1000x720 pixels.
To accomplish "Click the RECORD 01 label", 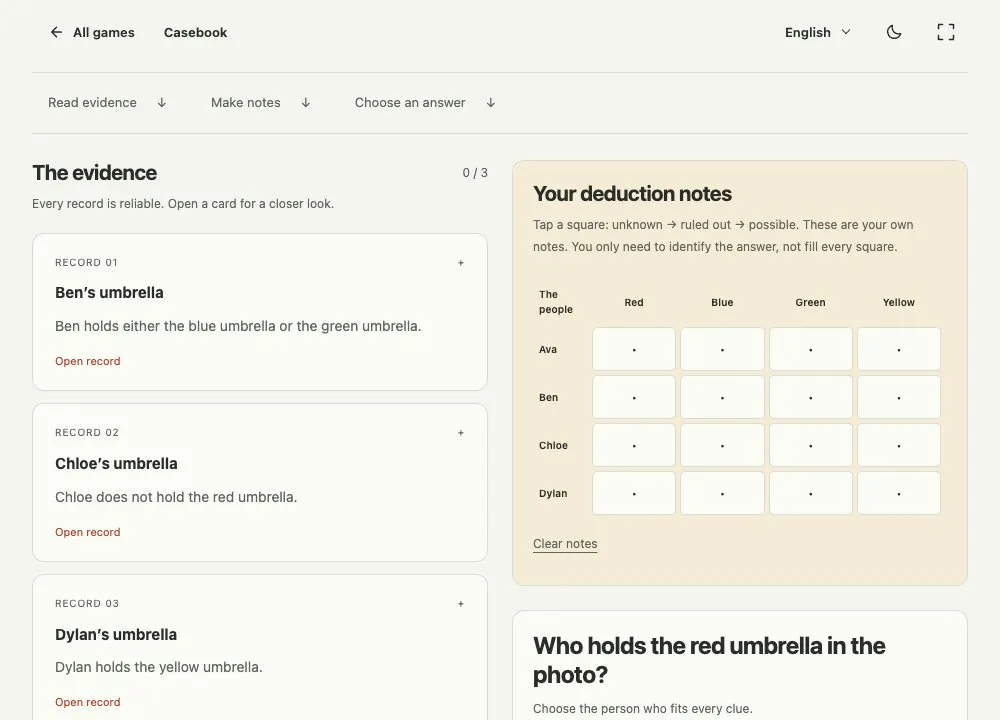I will pos(86,263).
